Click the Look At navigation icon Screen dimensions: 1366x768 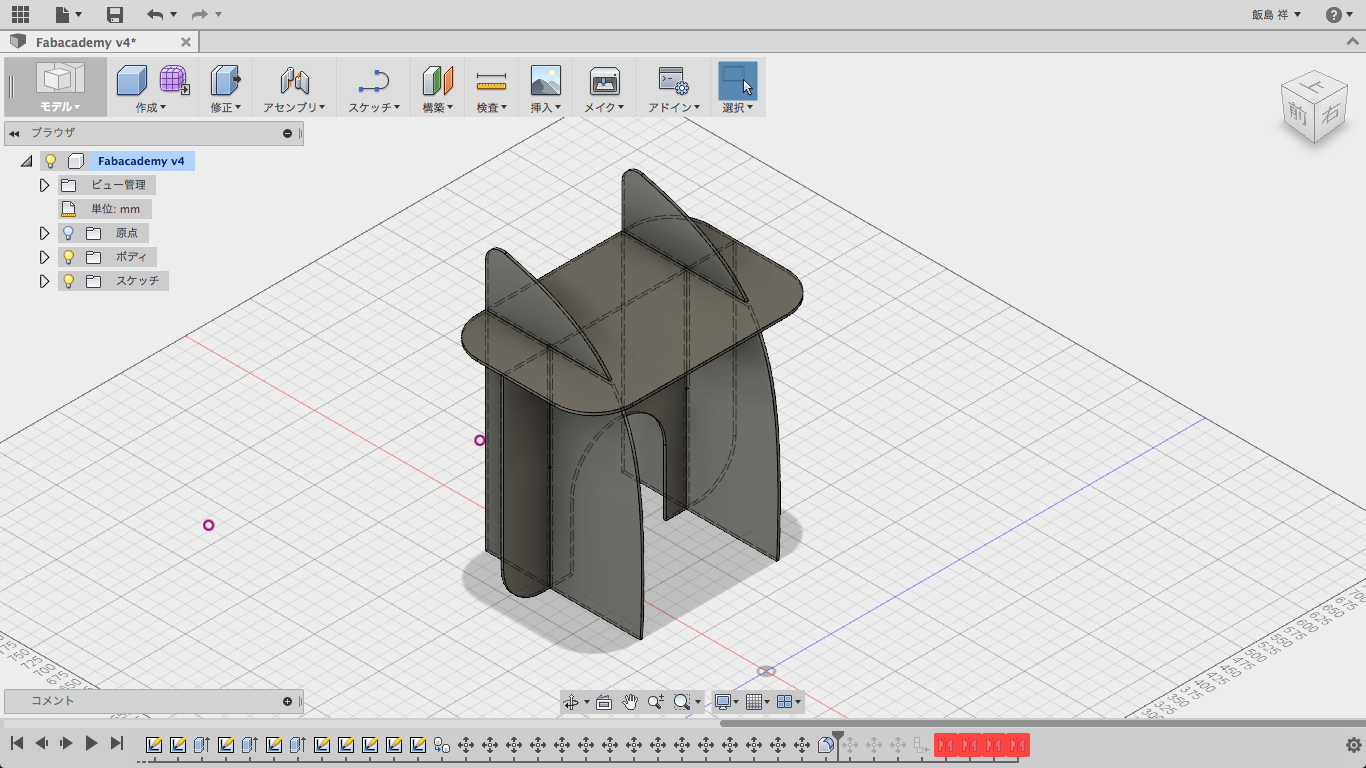click(604, 702)
